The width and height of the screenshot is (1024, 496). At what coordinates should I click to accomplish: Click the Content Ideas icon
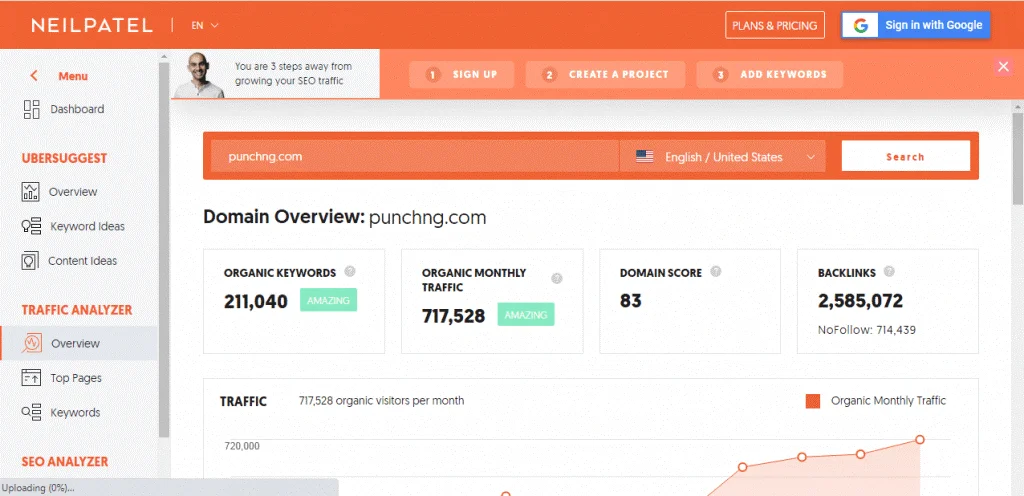coord(31,261)
